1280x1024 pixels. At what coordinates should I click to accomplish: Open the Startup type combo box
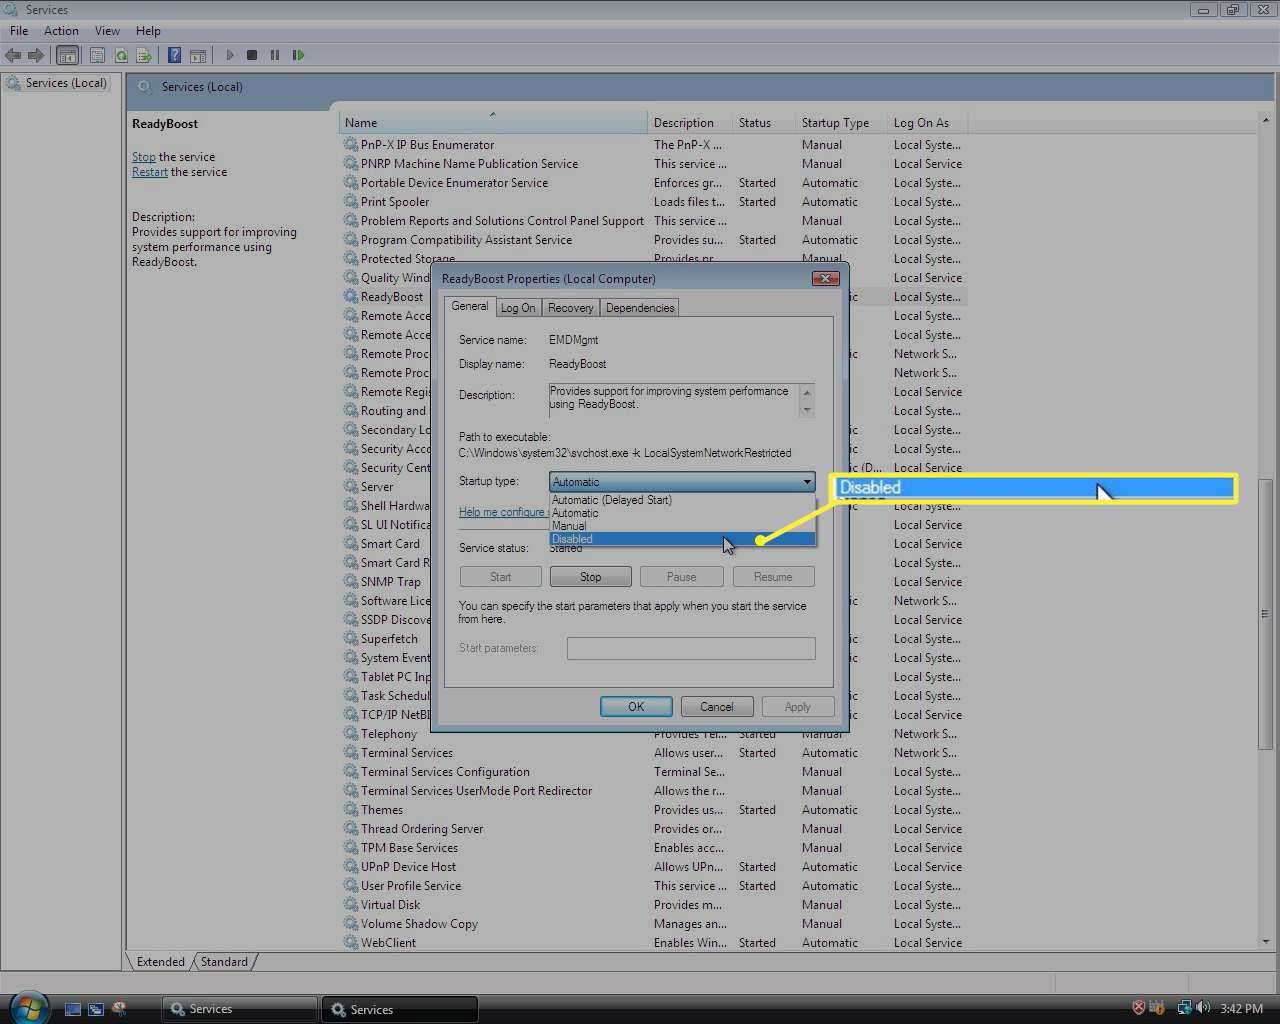coord(682,482)
